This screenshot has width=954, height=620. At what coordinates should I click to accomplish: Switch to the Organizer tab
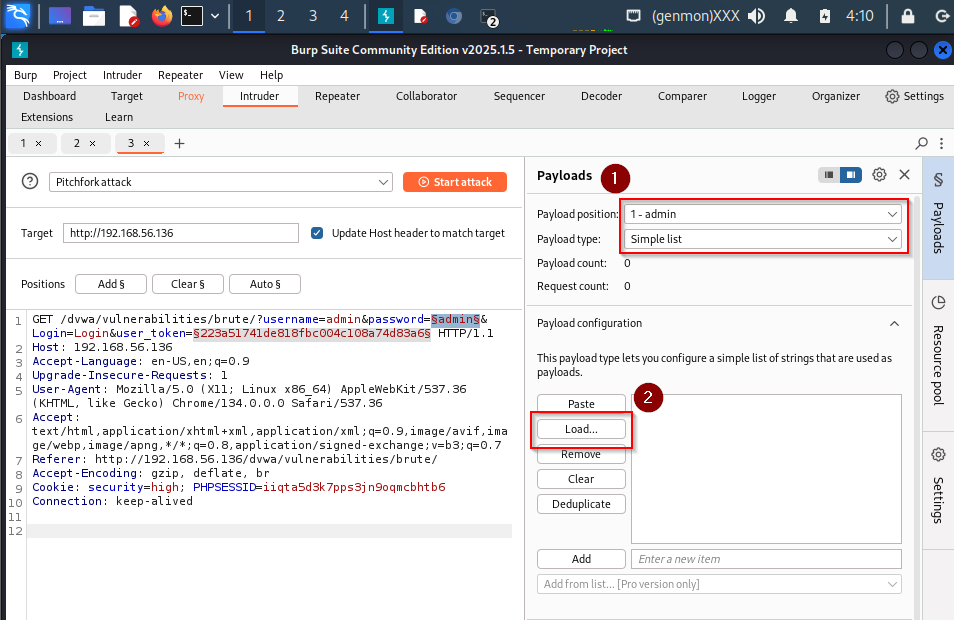coord(835,96)
